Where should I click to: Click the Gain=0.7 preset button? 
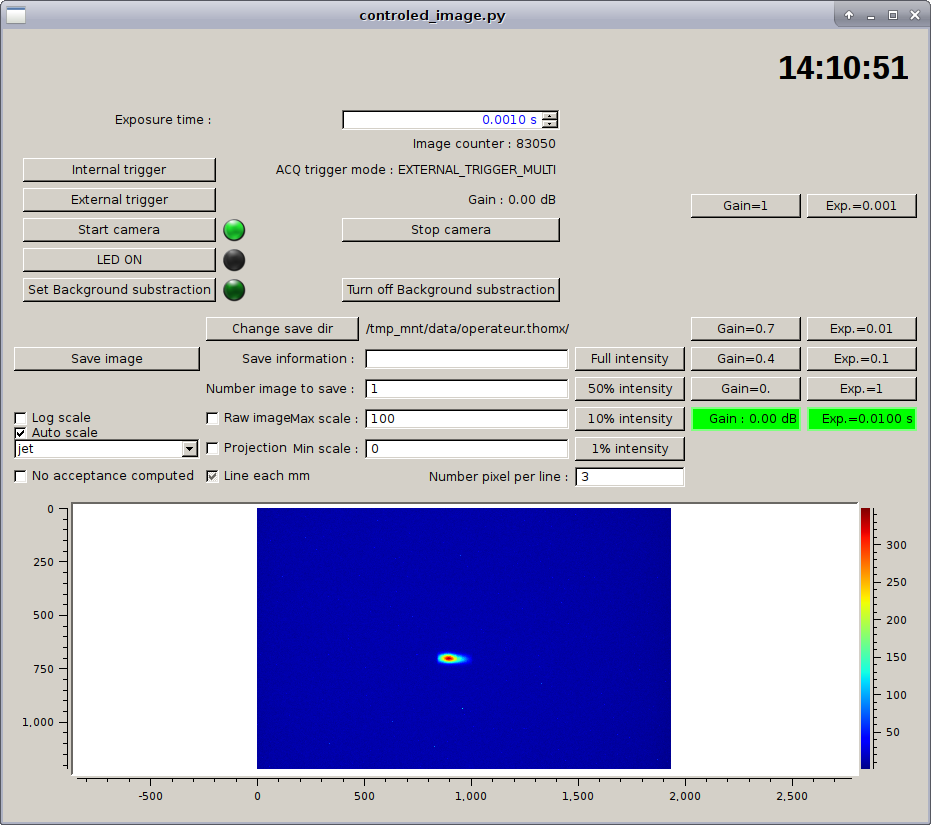click(x=745, y=328)
